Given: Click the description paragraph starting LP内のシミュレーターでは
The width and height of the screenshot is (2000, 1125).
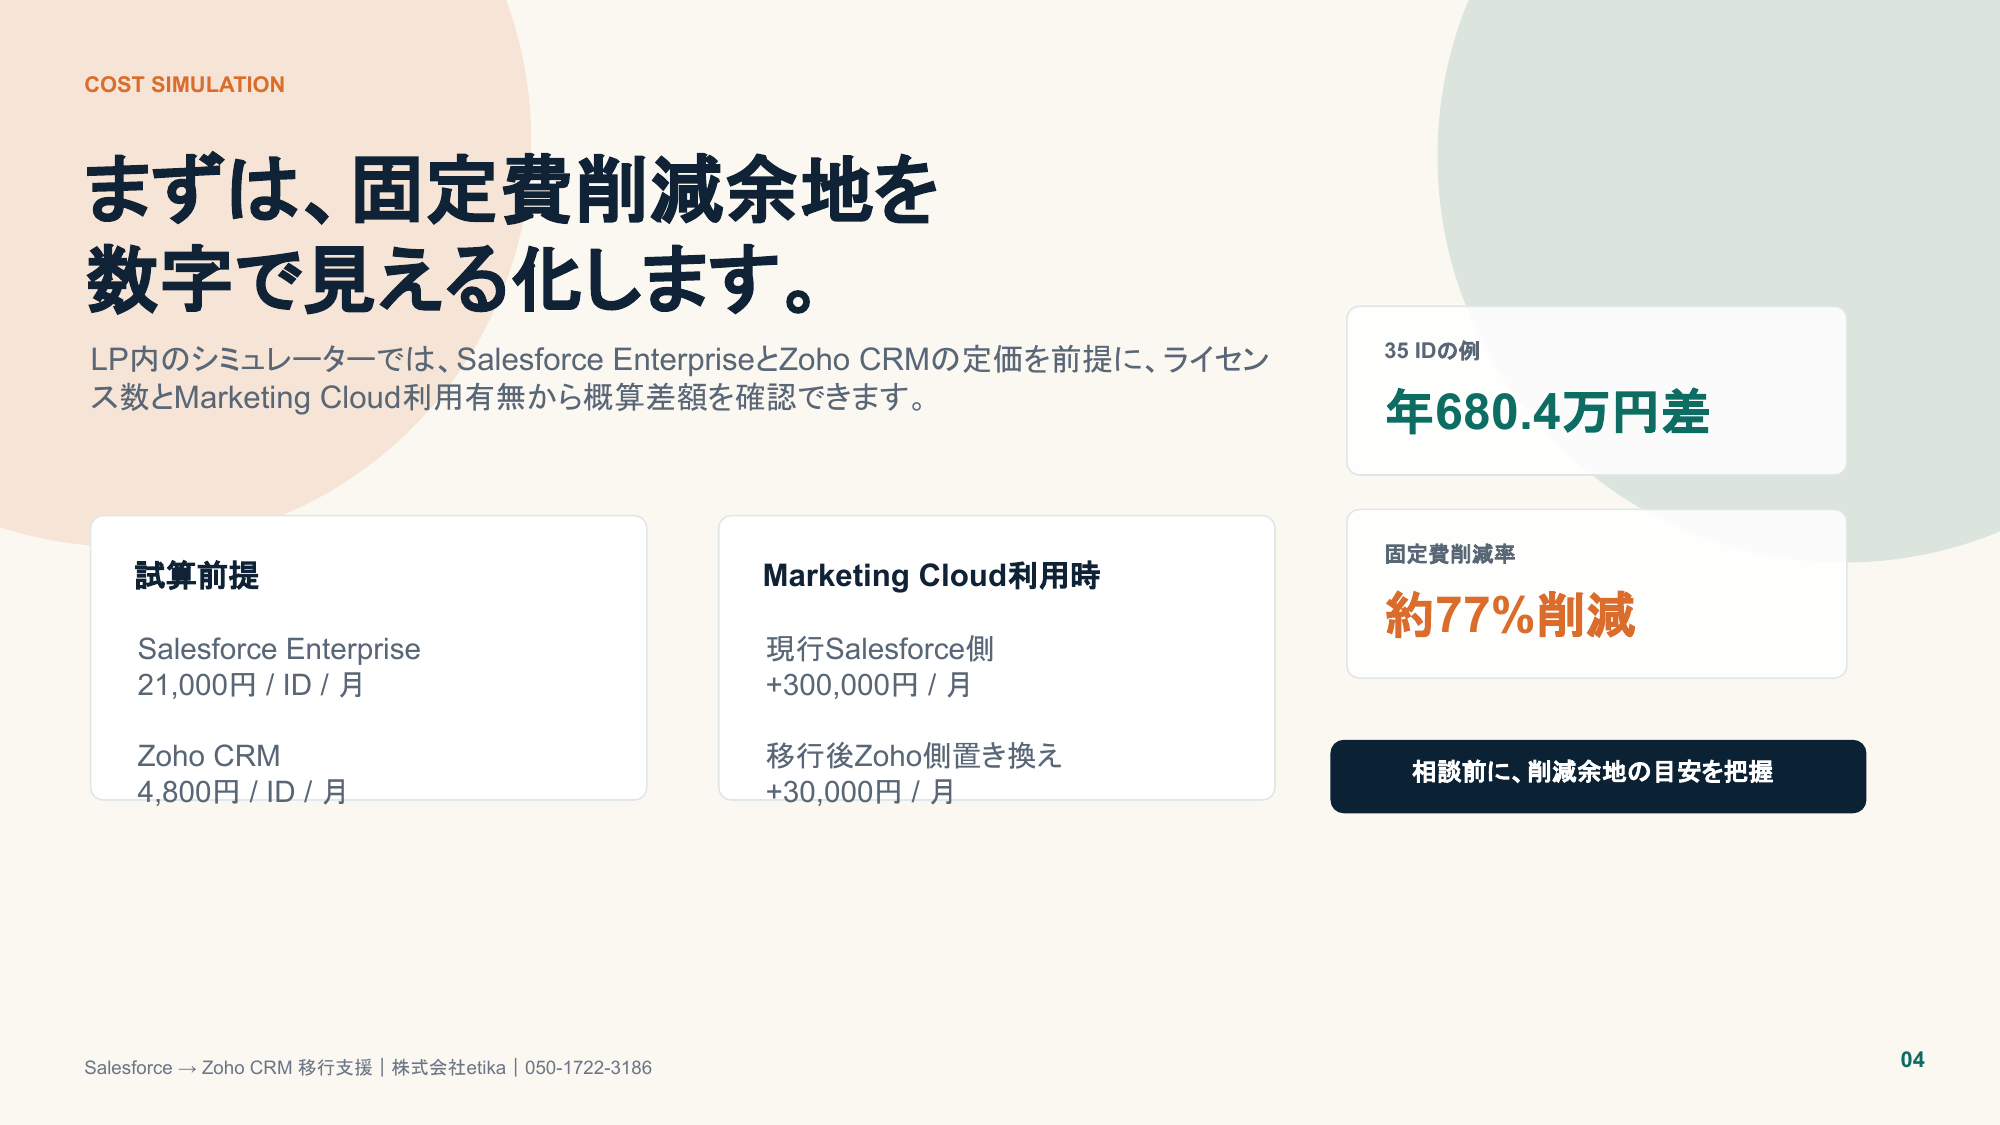Looking at the screenshot, I should [679, 378].
